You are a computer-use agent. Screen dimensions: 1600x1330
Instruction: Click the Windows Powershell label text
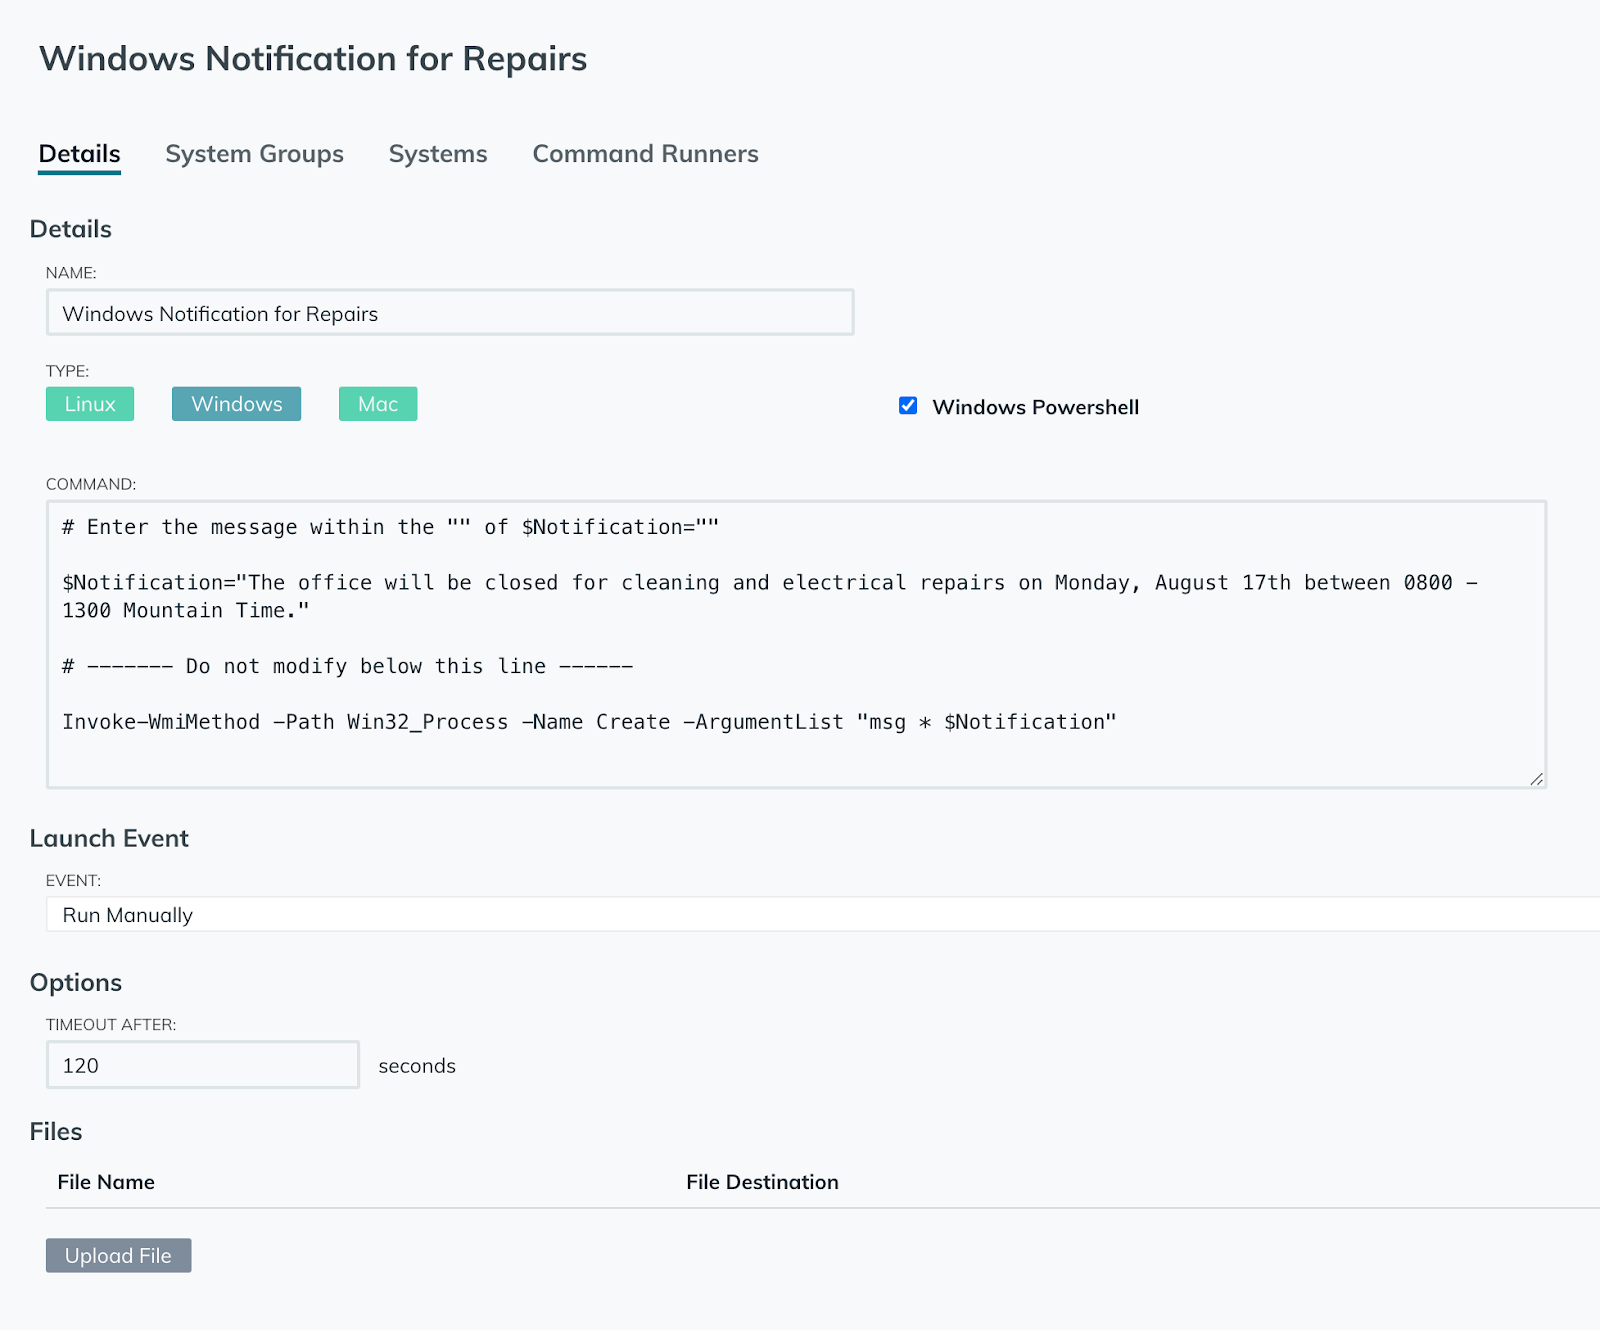pyautogui.click(x=1035, y=407)
